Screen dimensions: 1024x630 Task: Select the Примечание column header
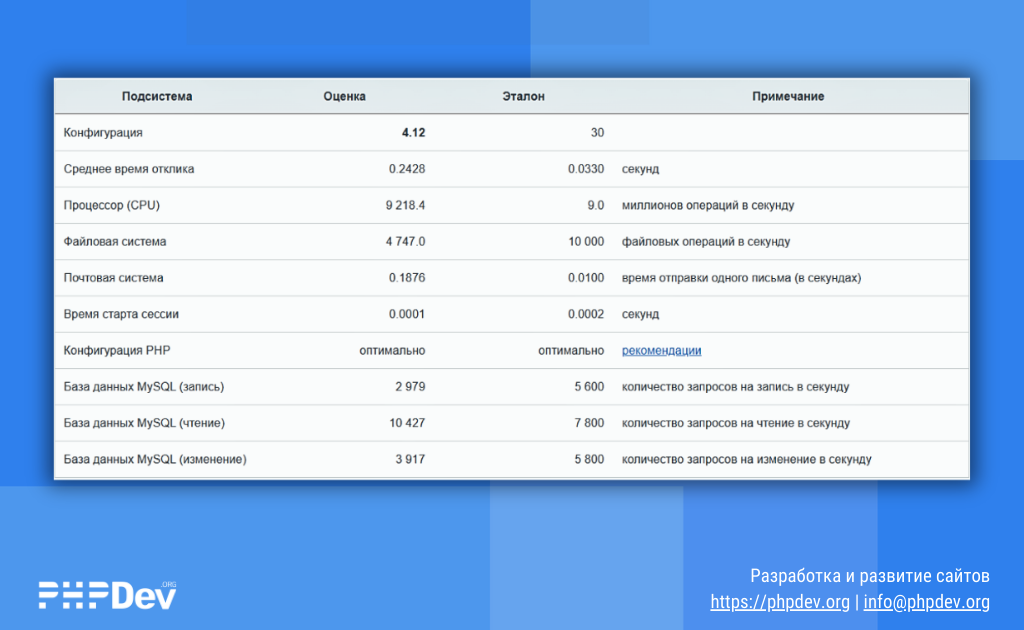point(788,97)
